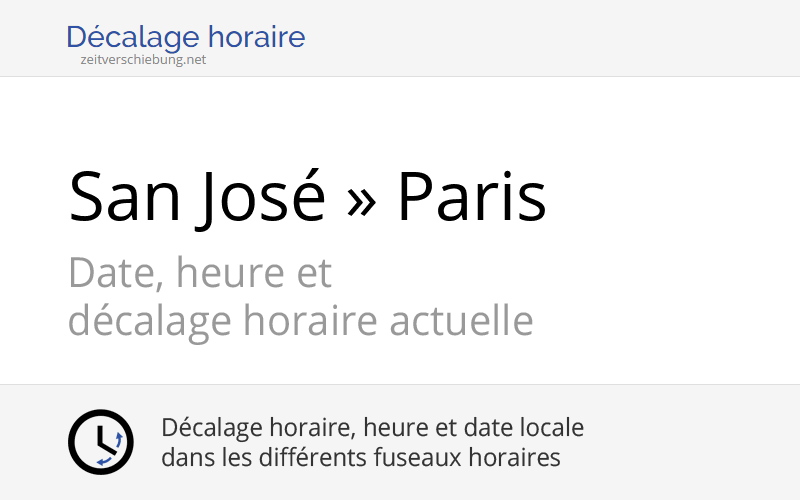Click Paris in the main heading

471,196
